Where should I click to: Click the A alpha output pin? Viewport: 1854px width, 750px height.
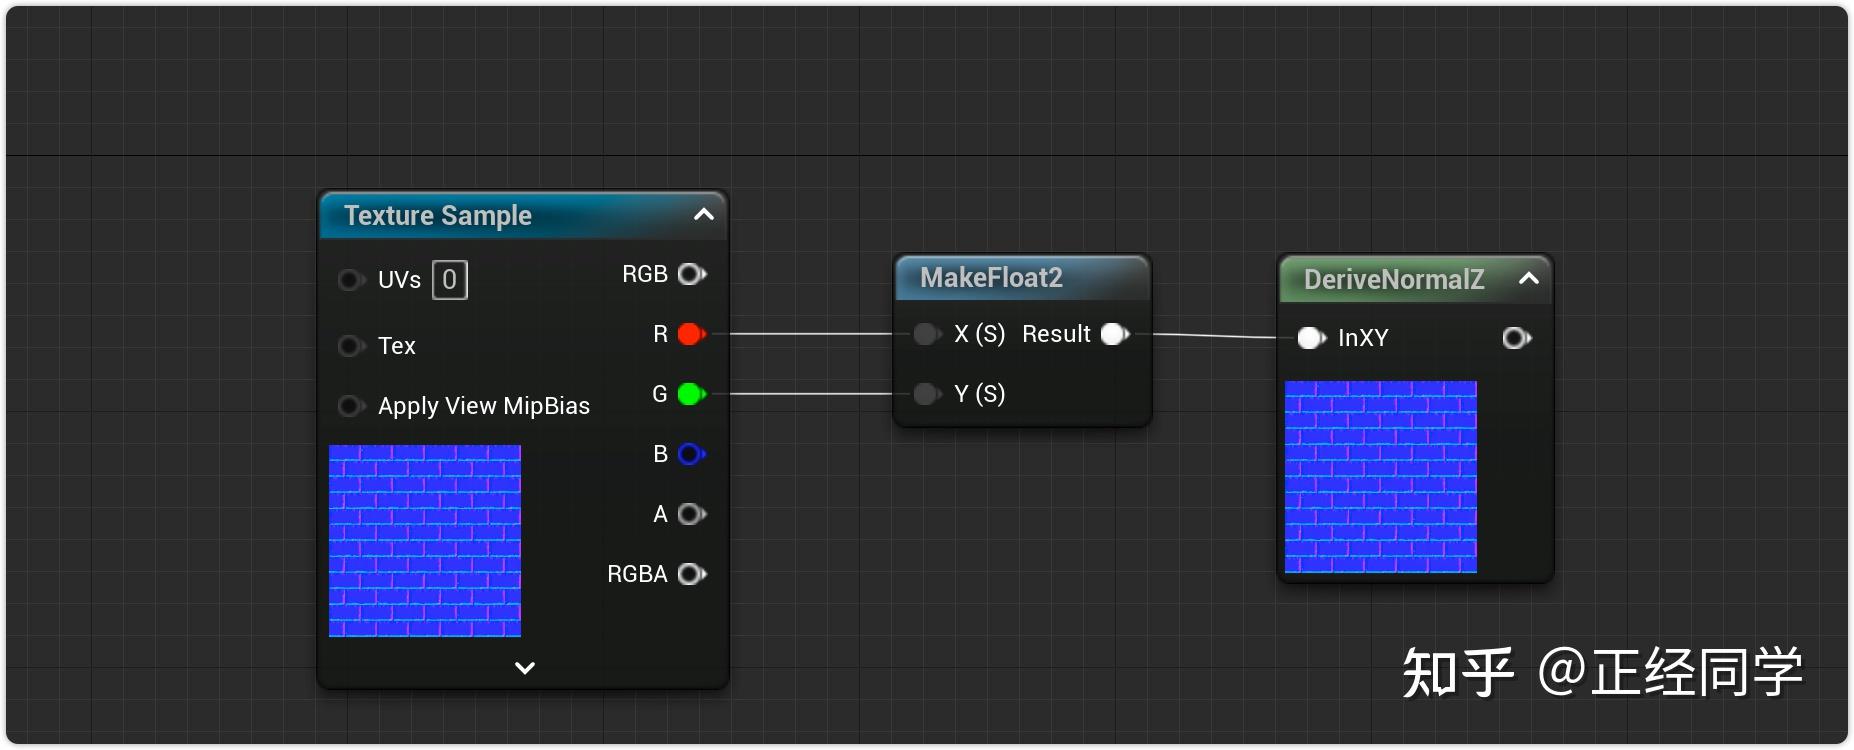[x=691, y=514]
